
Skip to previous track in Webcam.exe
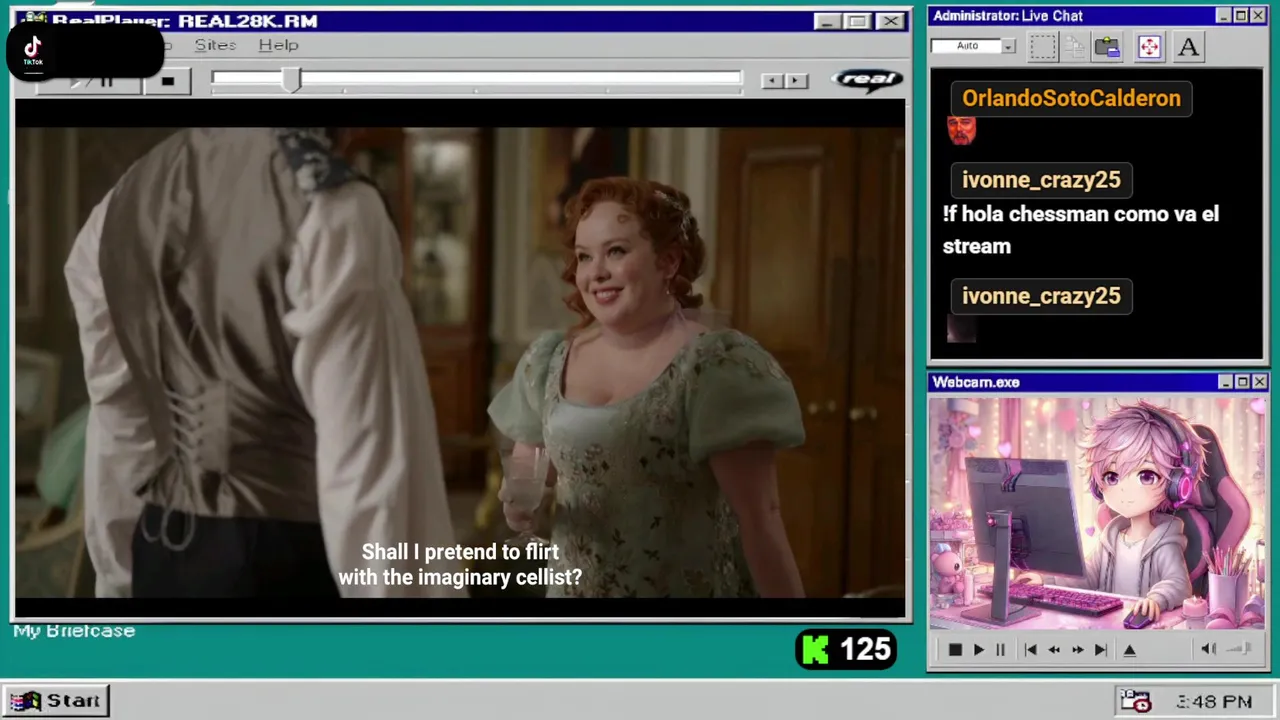click(1030, 650)
